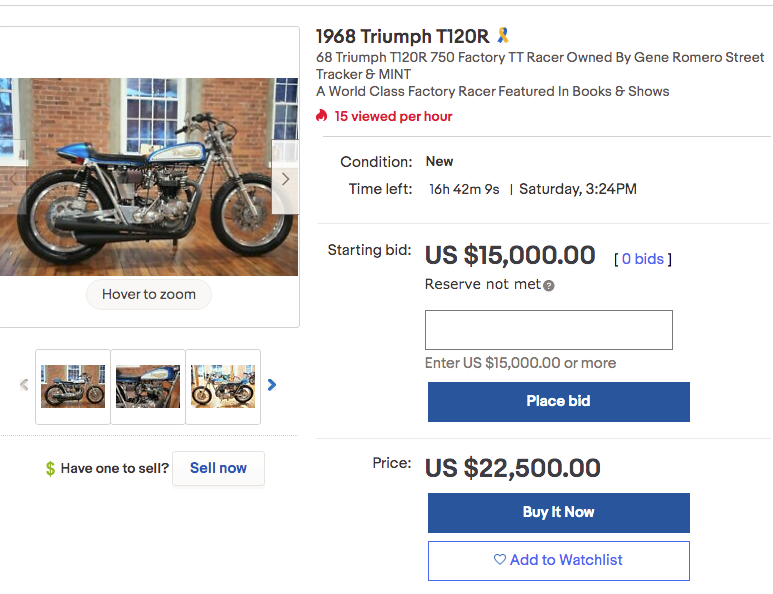Click the Hover to zoom pill

point(148,295)
